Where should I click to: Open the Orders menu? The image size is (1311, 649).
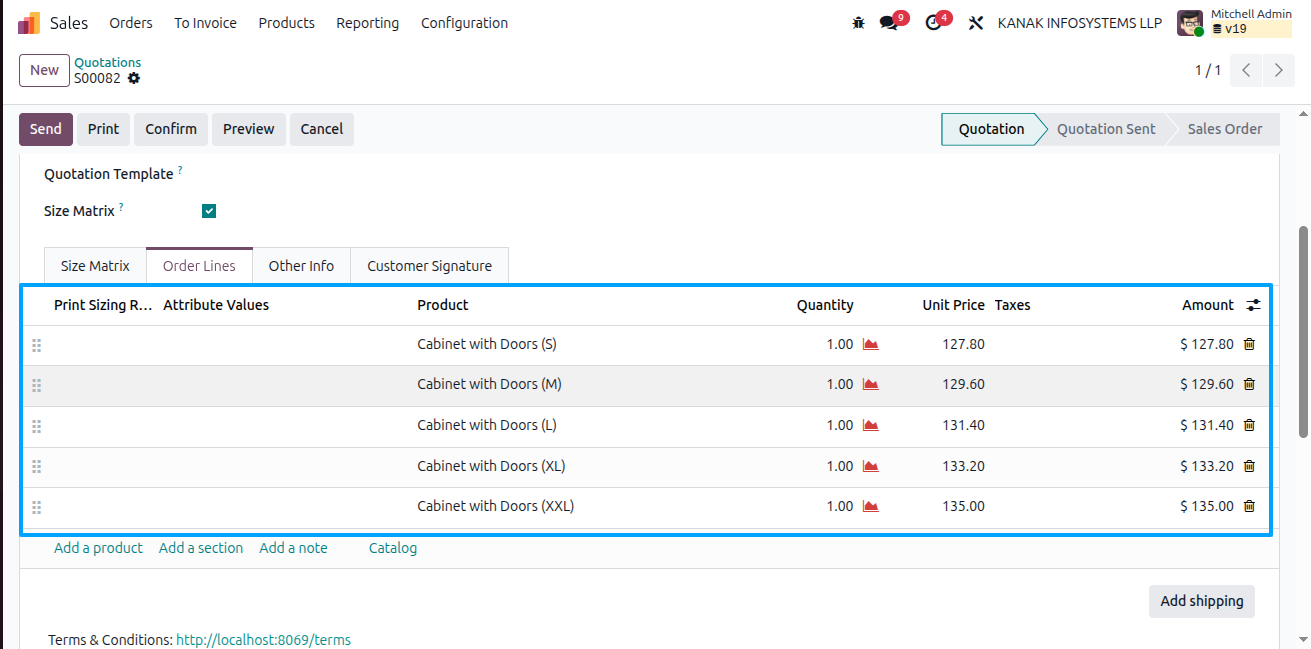point(131,23)
